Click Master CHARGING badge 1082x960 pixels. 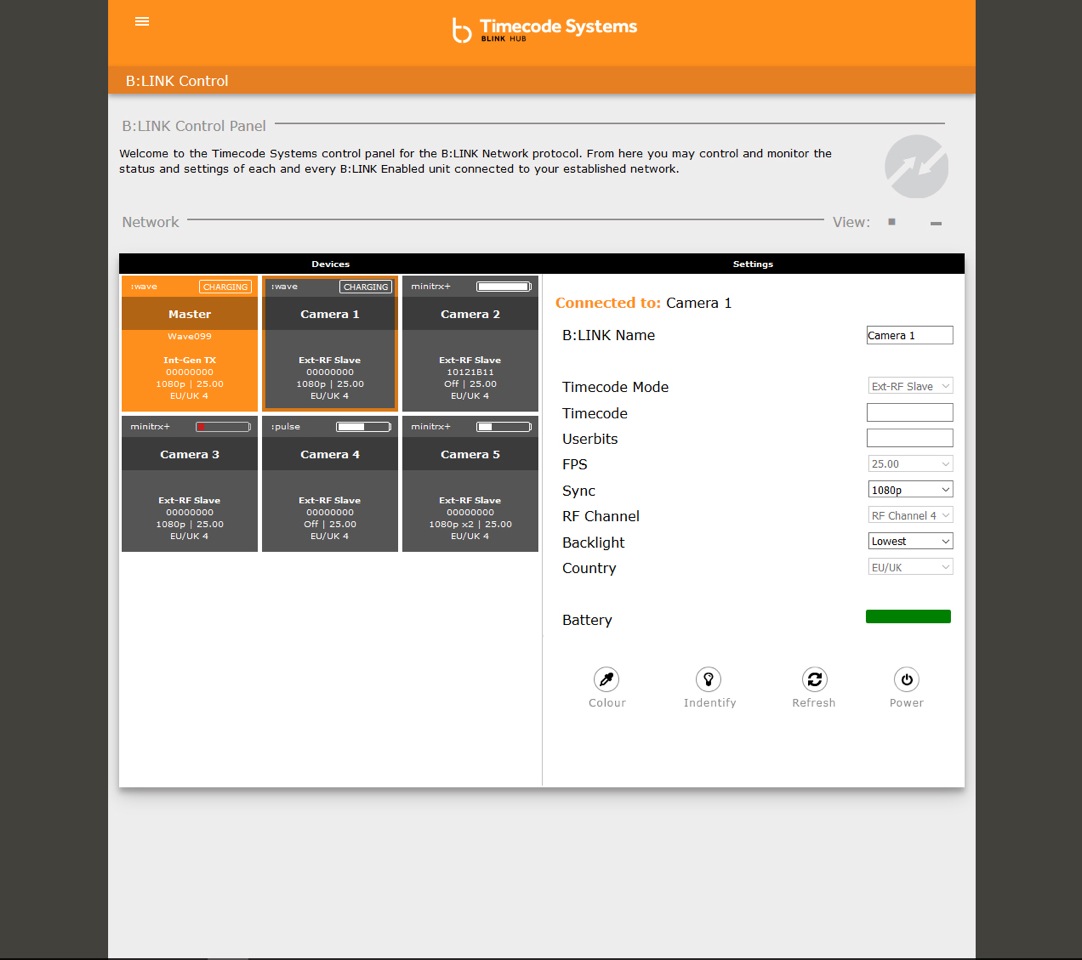(x=225, y=286)
